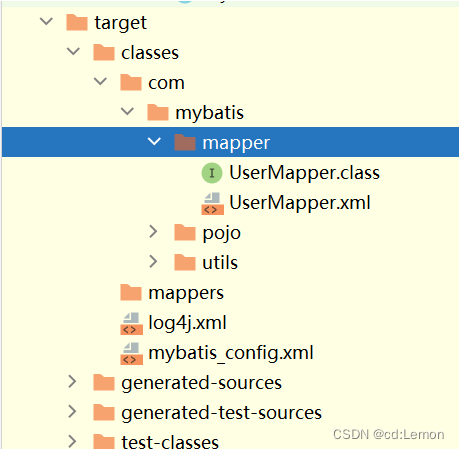Click the mybatis folder icon
The image size is (459, 449).
point(158,112)
